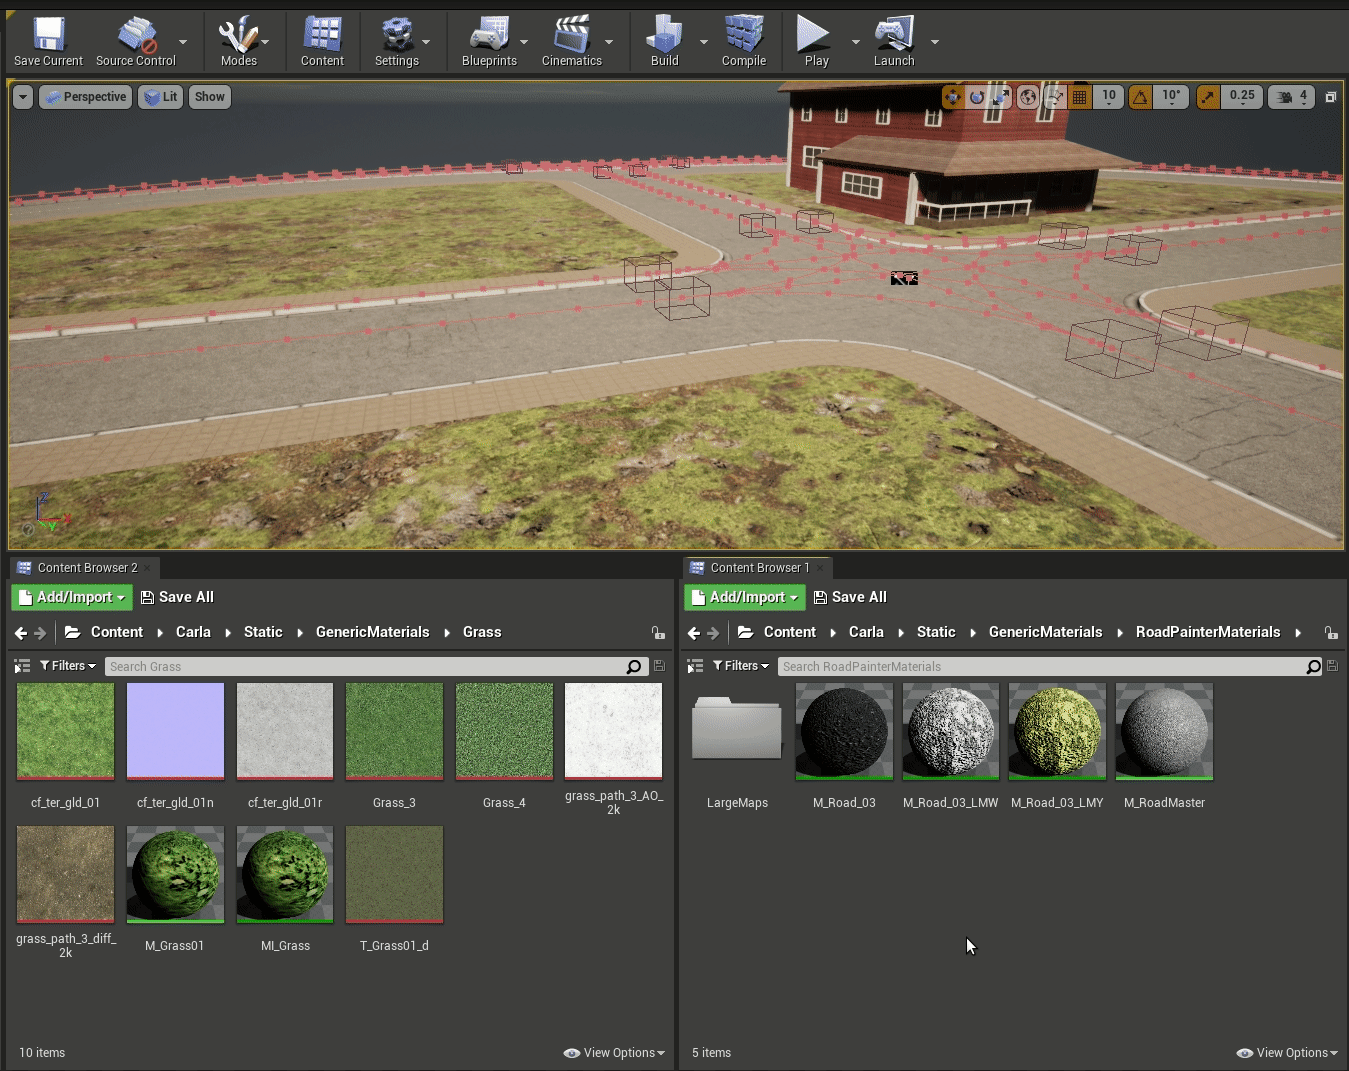Select the M_Road_03_LMY material thumbnail
This screenshot has height=1071, width=1349.
pos(1057,731)
